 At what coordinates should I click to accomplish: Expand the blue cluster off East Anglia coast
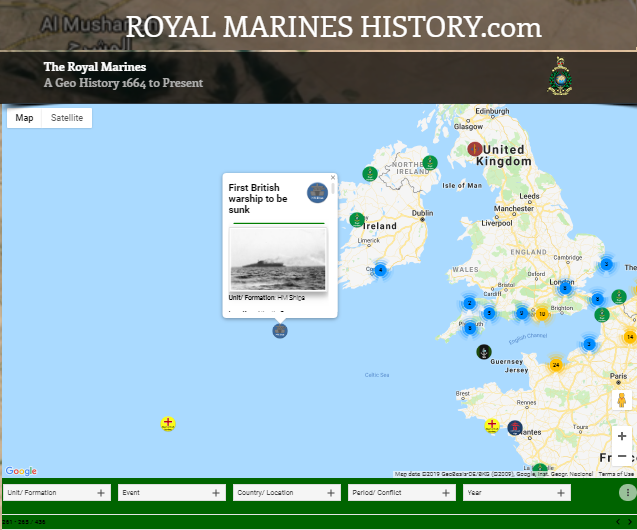point(607,264)
